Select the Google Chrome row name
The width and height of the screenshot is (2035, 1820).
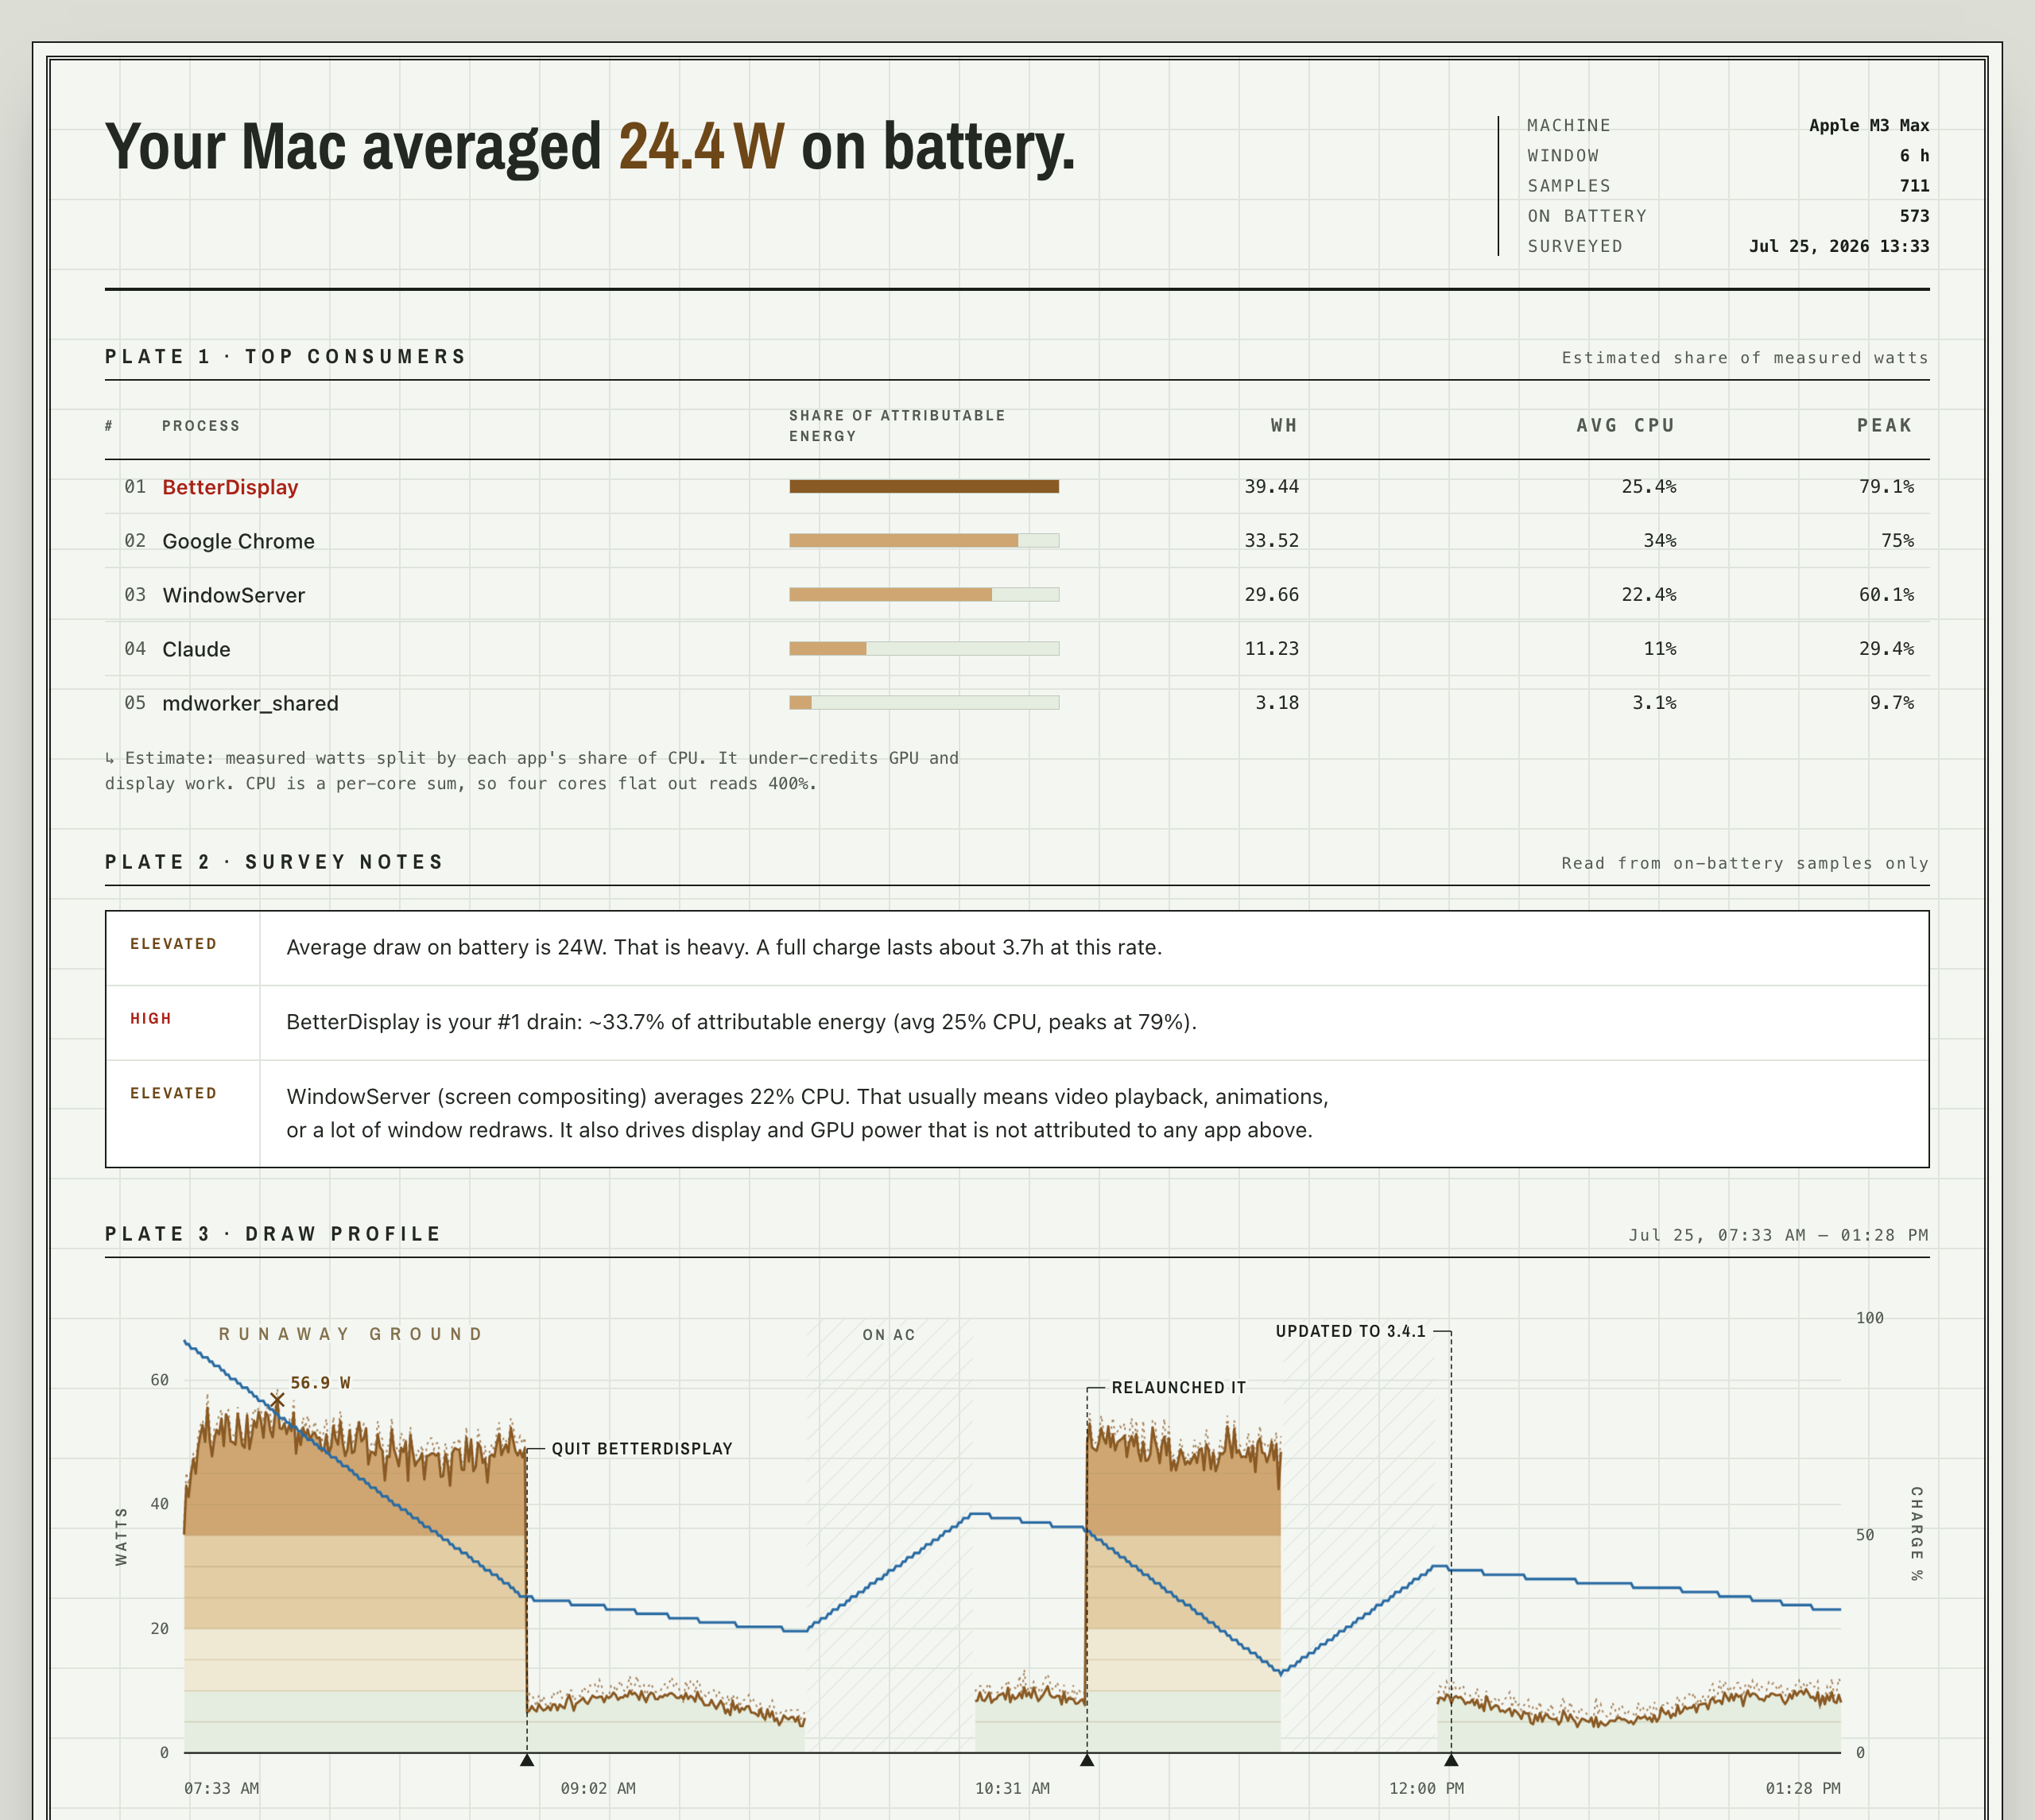238,541
